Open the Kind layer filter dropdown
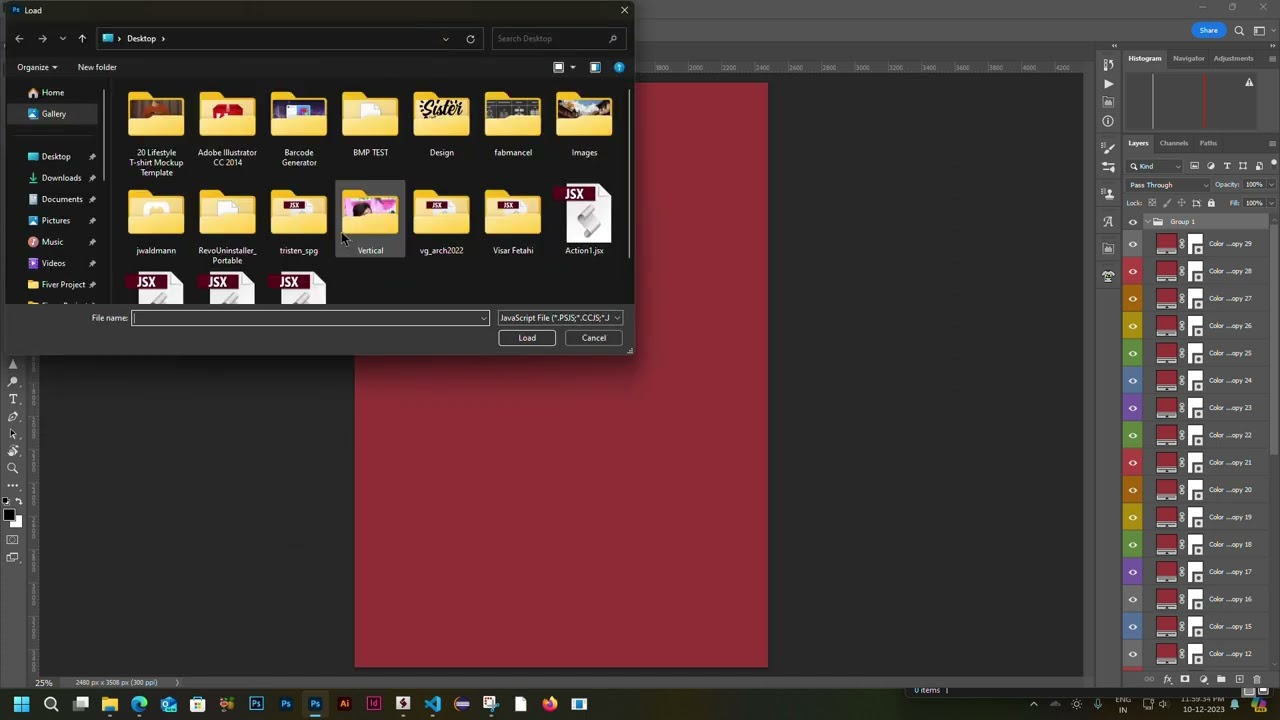1280x720 pixels. tap(1156, 166)
